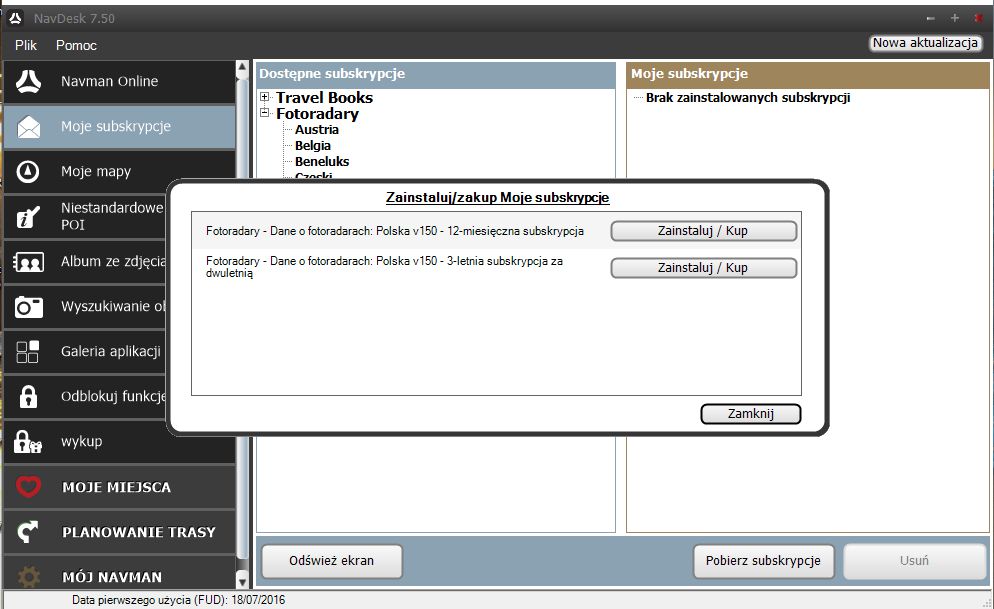994x609 pixels.
Task: Click the Data pierwszego użycia status text
Action: [178, 599]
